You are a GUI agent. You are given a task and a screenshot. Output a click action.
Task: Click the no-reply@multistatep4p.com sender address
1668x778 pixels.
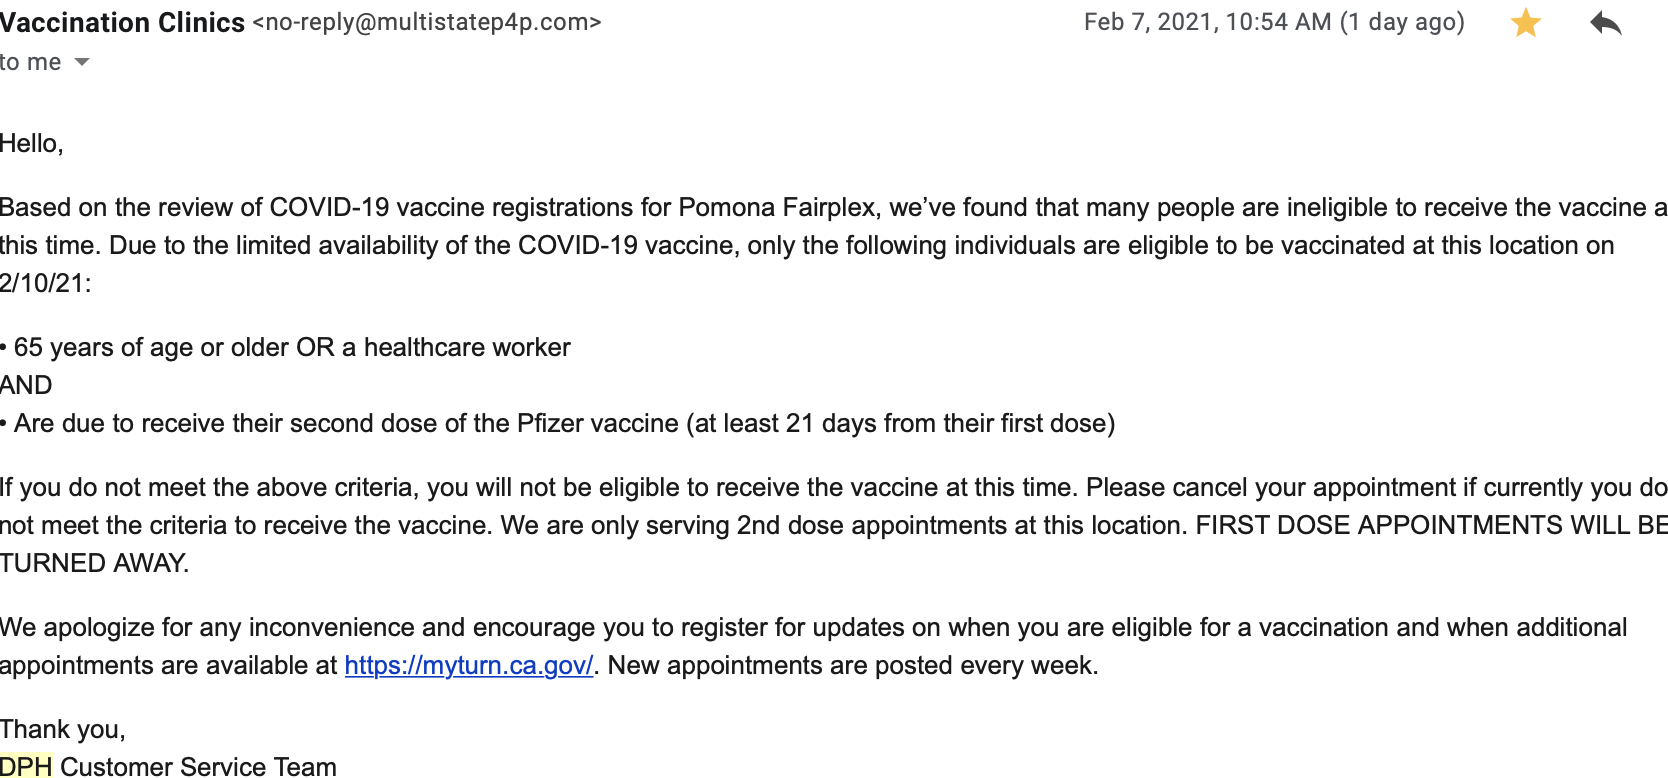pyautogui.click(x=427, y=22)
